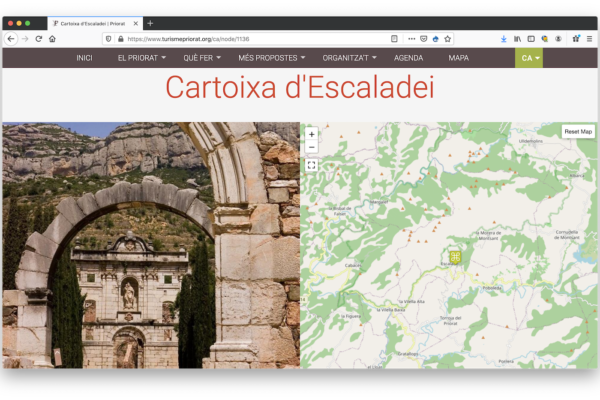Image resolution: width=600 pixels, height=400 pixels.
Task: Bookmark this page with the star icon
Action: click(x=447, y=39)
